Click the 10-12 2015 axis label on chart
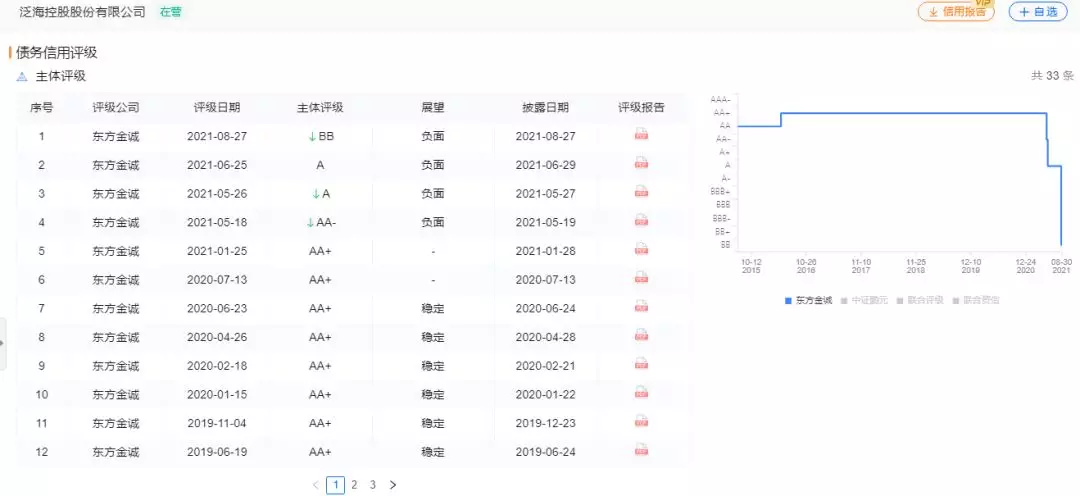Viewport: 1080px width, 496px height. (751, 266)
